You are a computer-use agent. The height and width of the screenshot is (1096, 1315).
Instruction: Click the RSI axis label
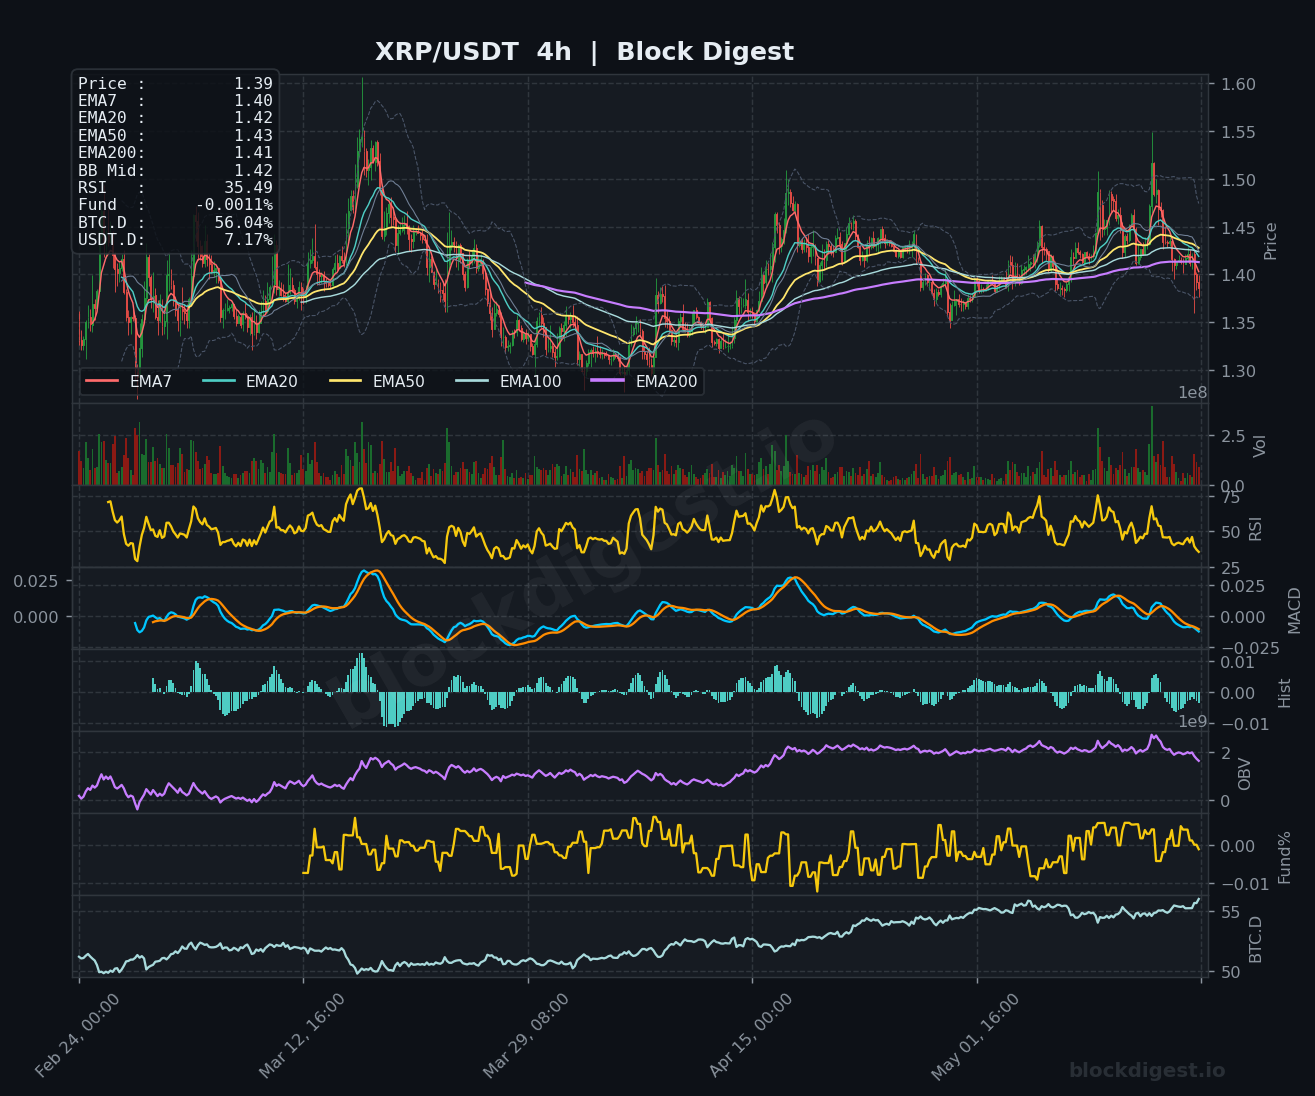[1256, 527]
